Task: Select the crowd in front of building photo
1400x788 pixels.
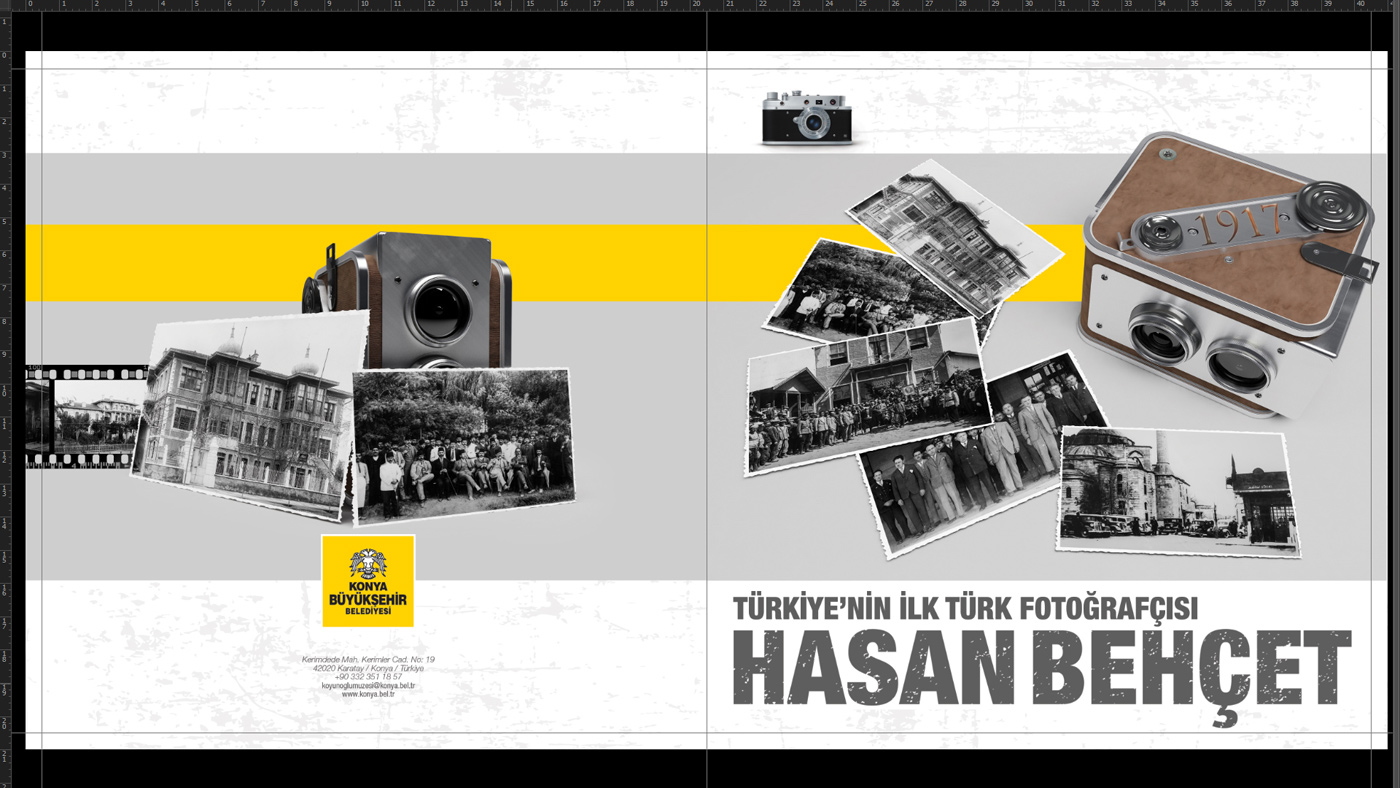Action: [x=868, y=397]
